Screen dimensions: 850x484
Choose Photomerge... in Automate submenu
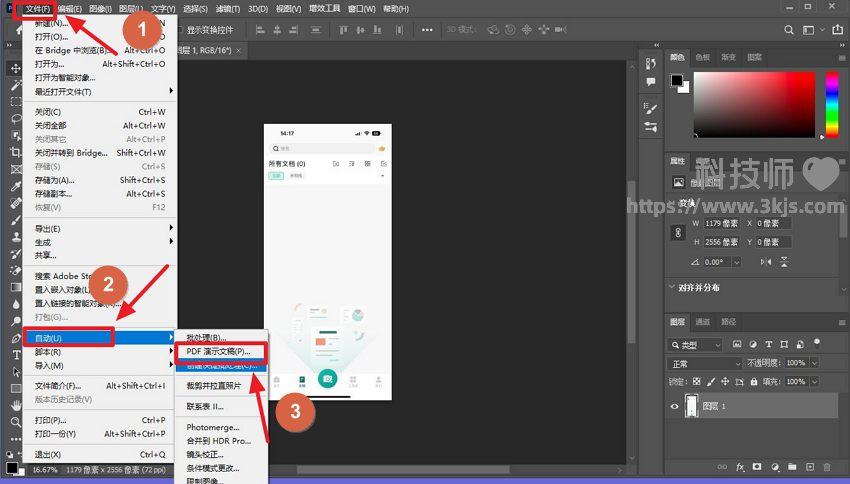click(221, 427)
